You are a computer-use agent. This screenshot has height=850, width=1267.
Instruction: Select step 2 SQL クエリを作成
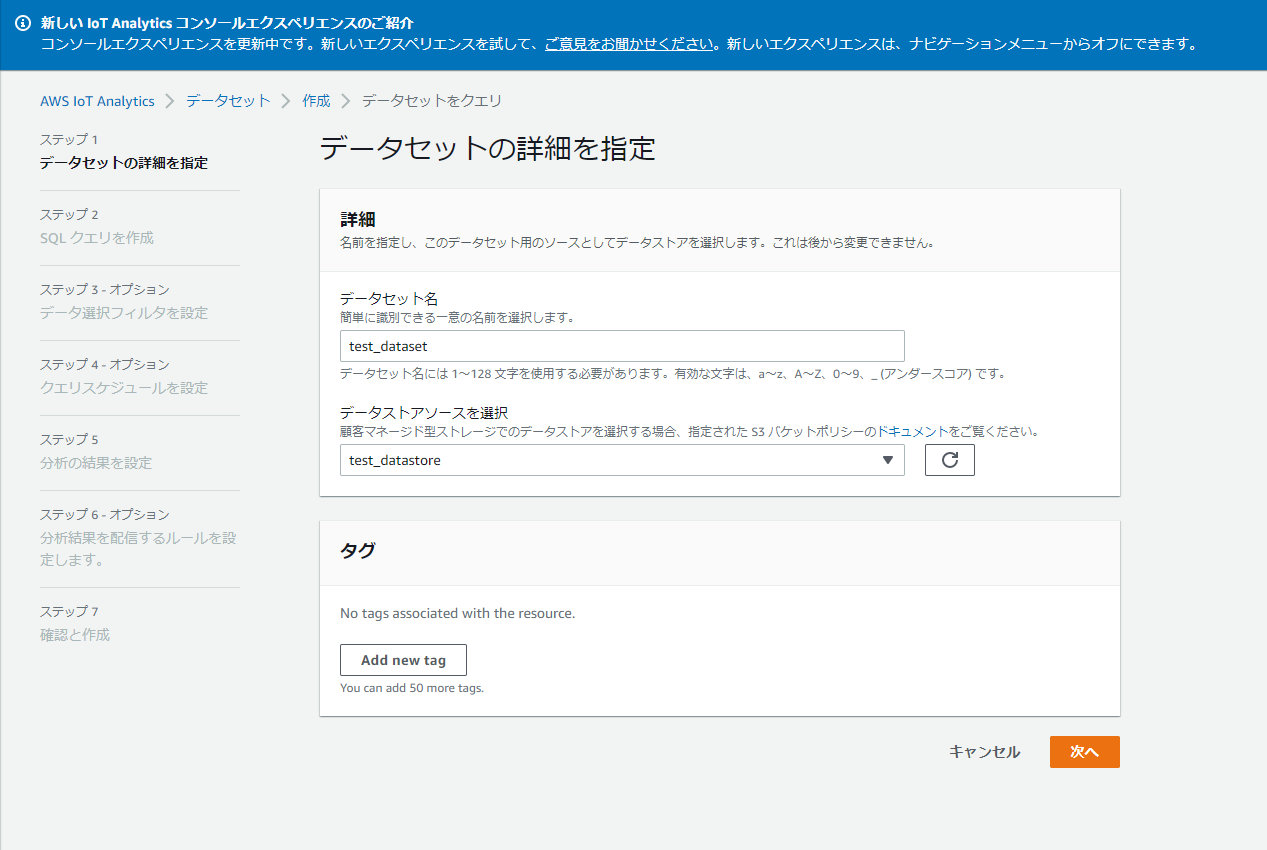pos(97,238)
